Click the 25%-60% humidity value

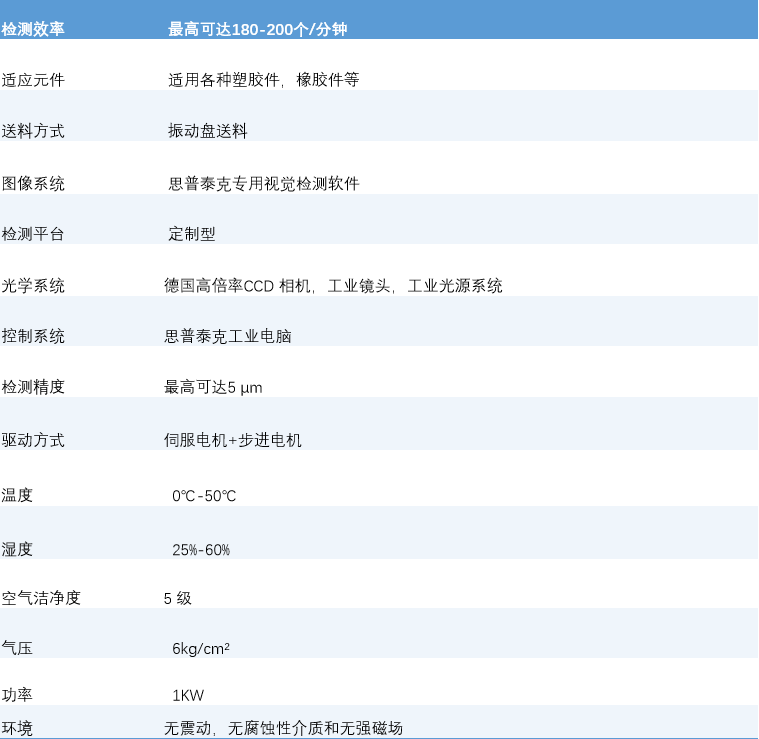click(201, 550)
